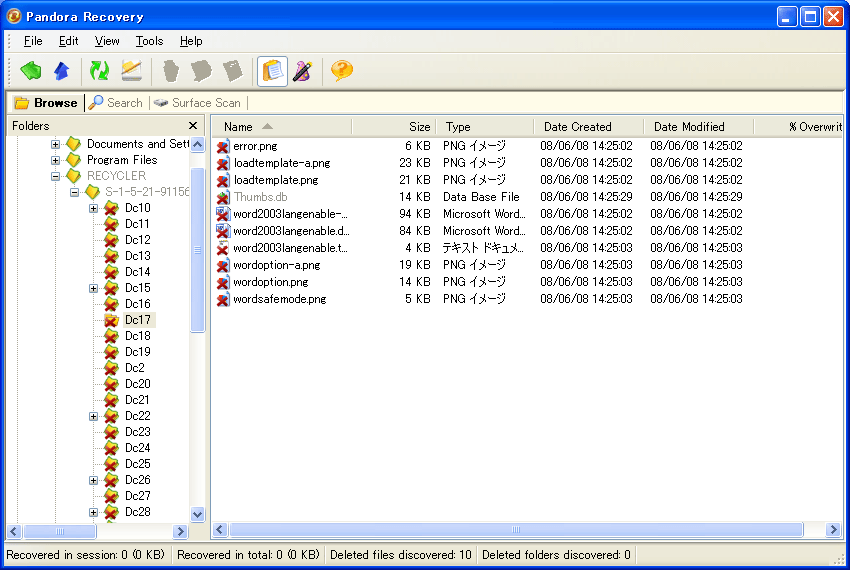Image resolution: width=850 pixels, height=570 pixels.
Task: Sort by Date Modified column header
Action: [698, 127]
